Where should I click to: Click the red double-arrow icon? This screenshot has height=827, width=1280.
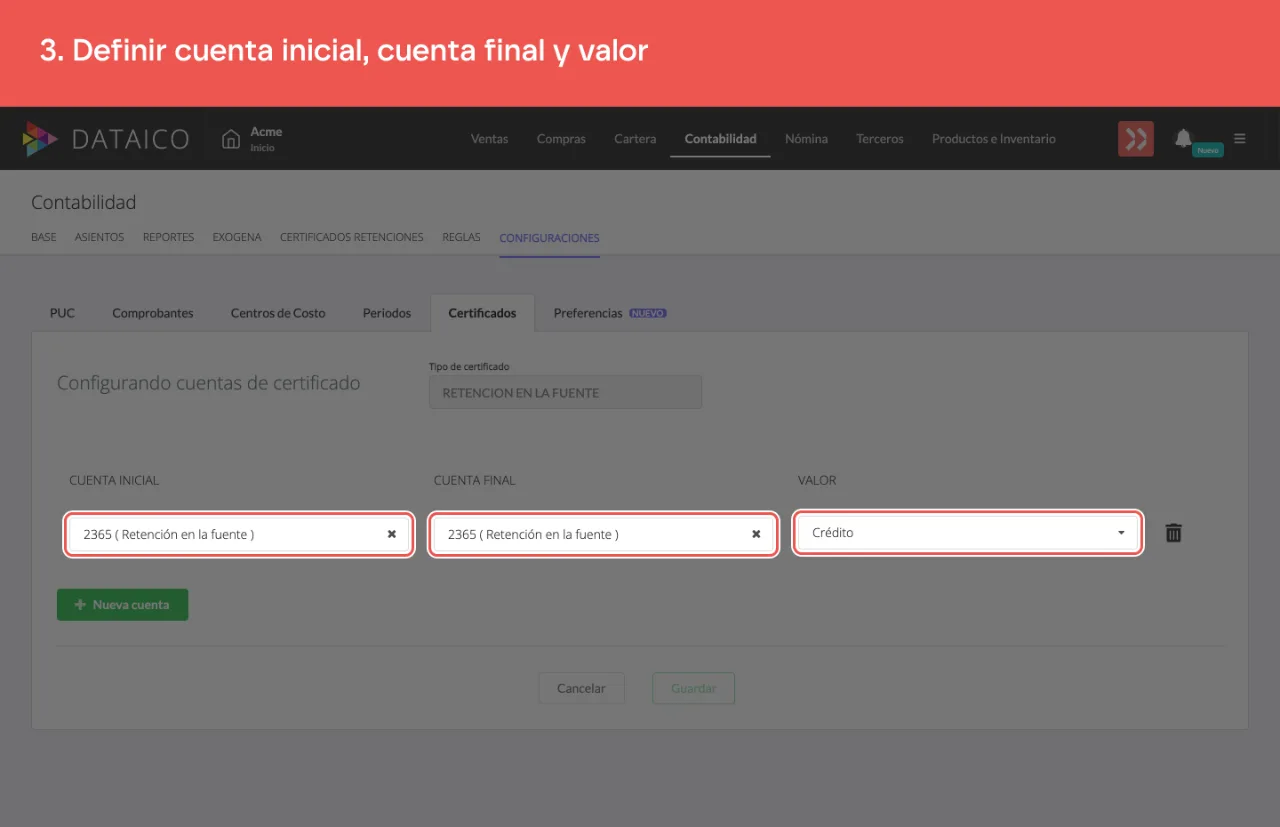coord(1136,139)
